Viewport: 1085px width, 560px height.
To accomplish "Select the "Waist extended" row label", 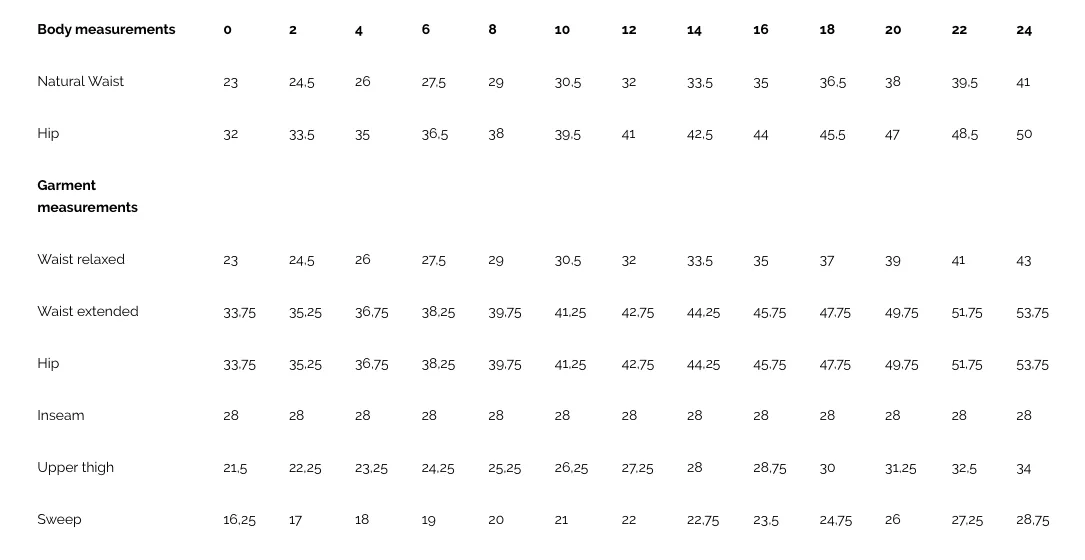I will (x=88, y=311).
